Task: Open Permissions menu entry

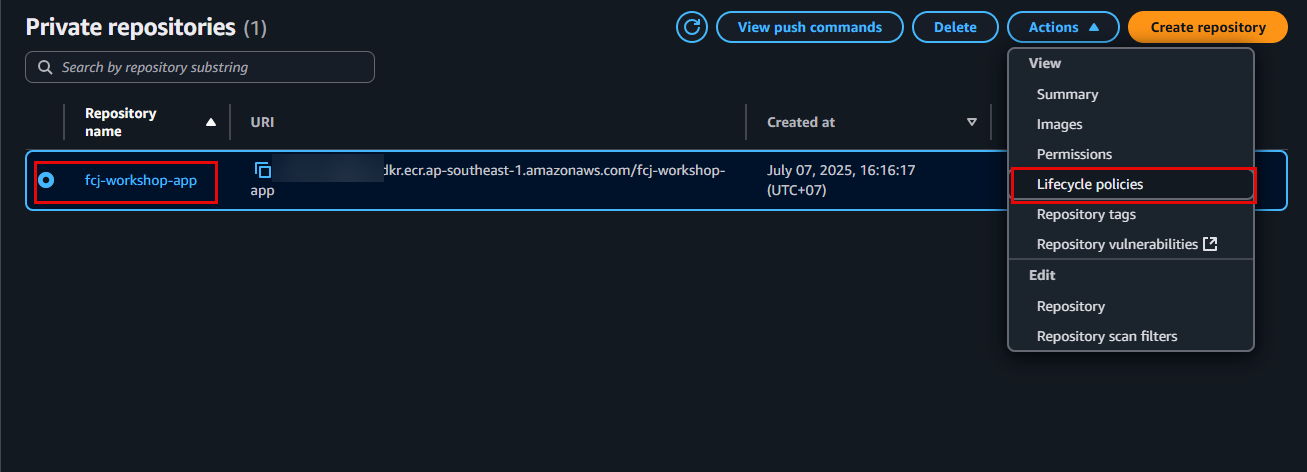Action: (1074, 154)
